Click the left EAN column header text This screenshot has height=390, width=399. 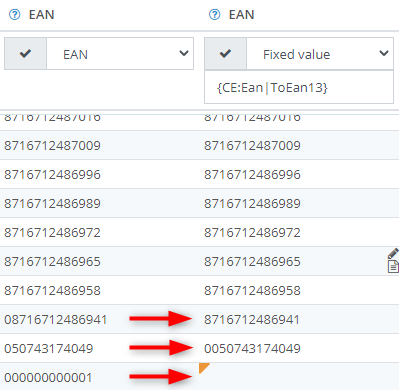pyautogui.click(x=42, y=15)
